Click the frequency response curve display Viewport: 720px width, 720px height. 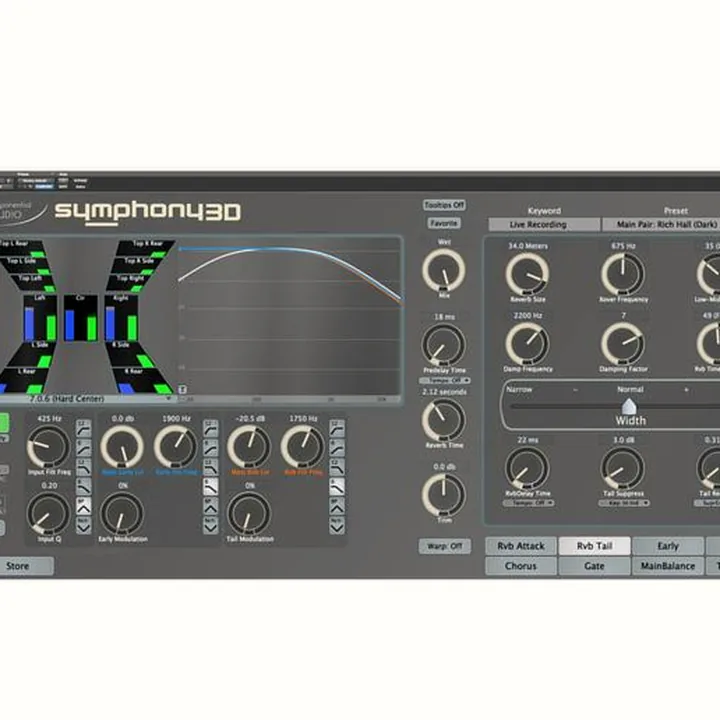tap(290, 317)
